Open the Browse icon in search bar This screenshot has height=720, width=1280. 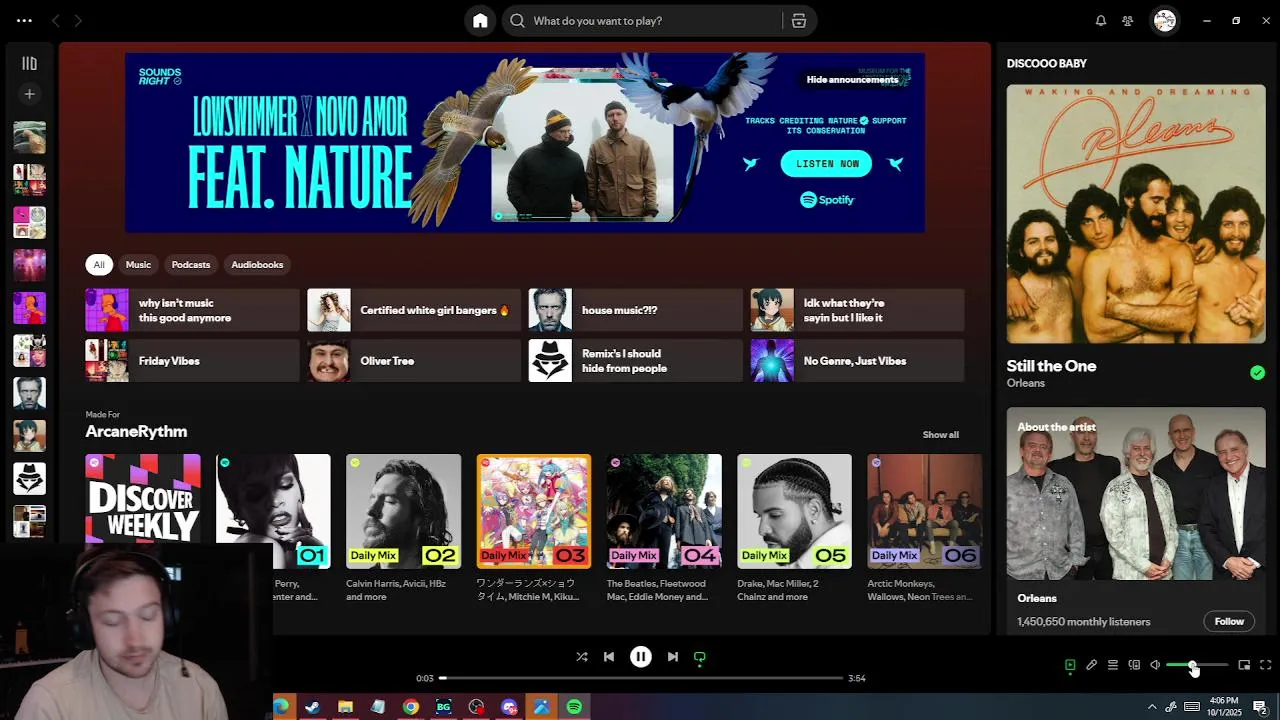(x=799, y=21)
